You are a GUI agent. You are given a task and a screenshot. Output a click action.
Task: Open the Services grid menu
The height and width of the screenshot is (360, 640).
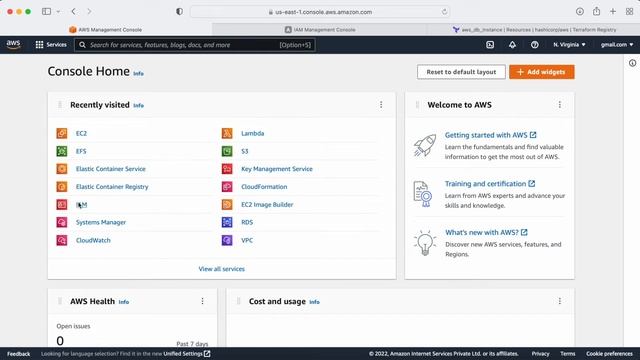point(51,45)
